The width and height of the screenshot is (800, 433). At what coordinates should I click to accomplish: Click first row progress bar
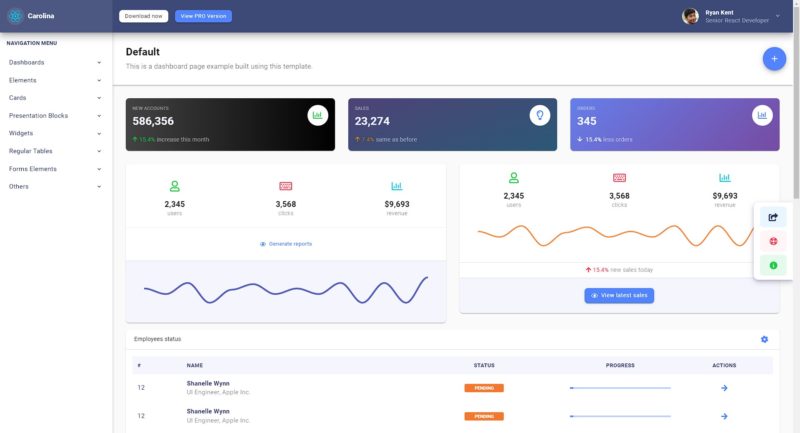[620, 387]
